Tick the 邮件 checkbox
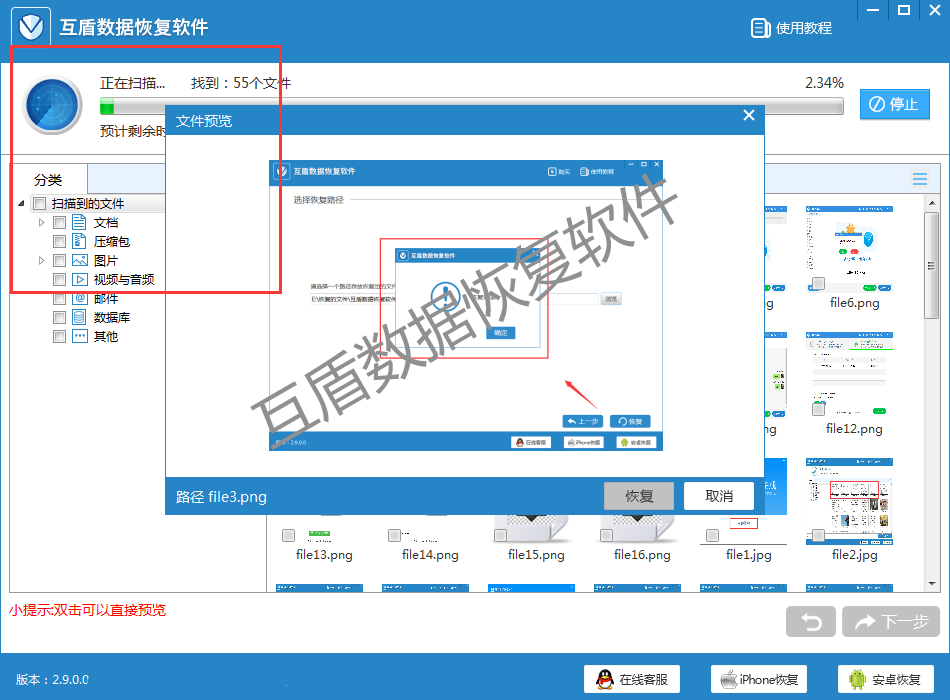950x700 pixels. [x=59, y=298]
